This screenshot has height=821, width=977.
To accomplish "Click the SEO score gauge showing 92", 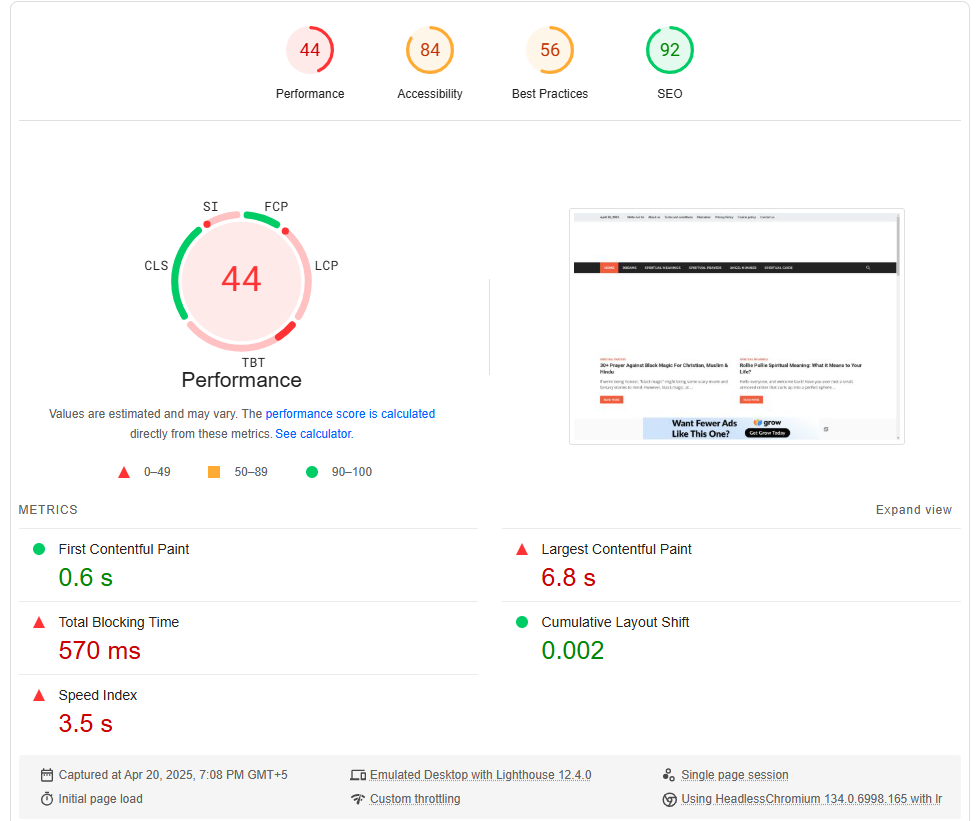I will (670, 50).
